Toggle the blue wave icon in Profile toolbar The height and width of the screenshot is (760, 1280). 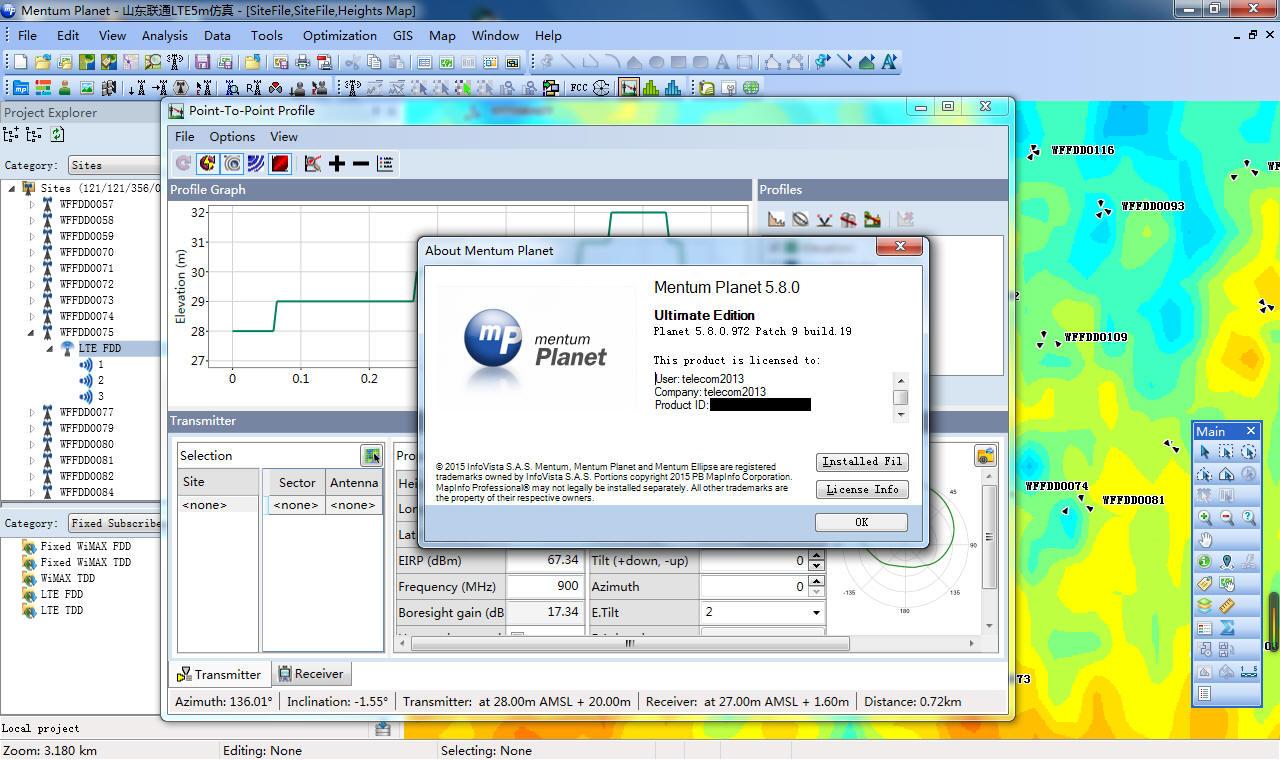256,163
